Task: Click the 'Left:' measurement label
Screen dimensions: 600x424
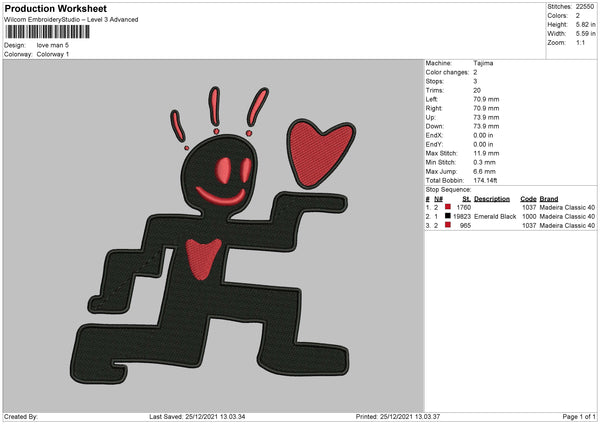Action: (x=431, y=99)
